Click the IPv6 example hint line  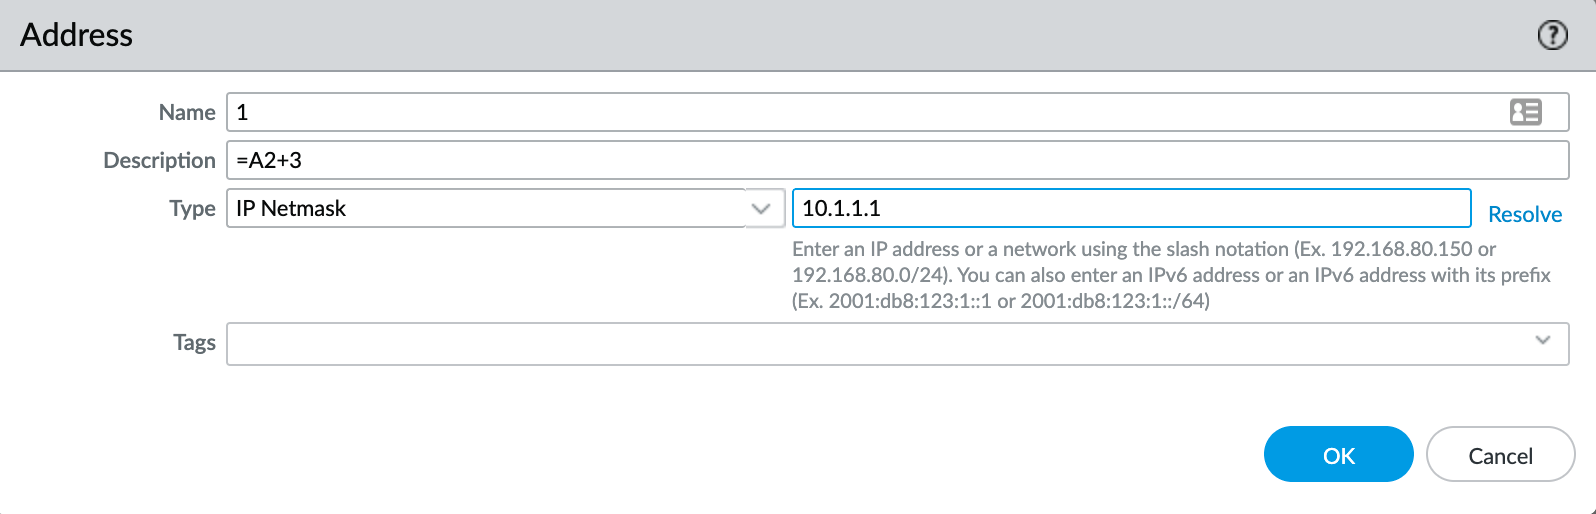tap(1000, 301)
